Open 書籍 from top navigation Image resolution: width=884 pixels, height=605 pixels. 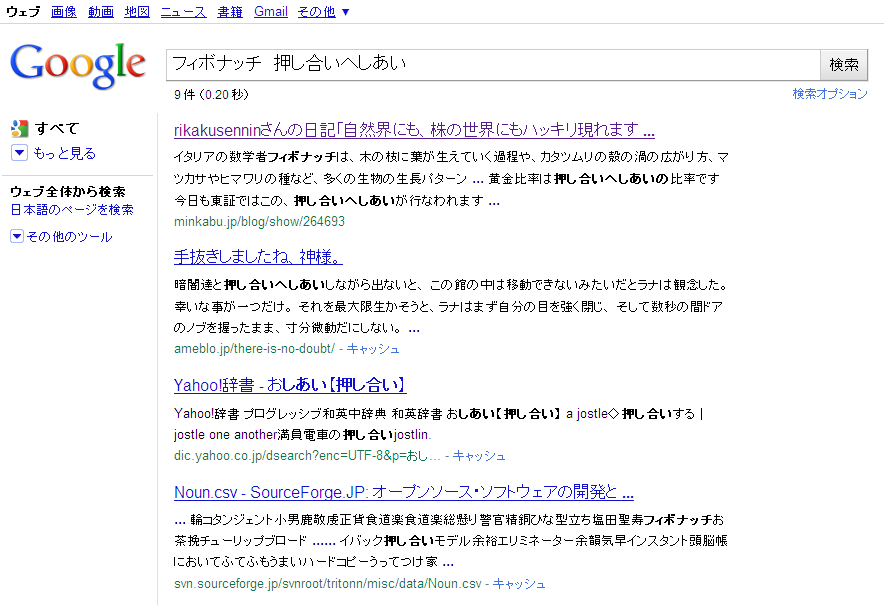230,12
